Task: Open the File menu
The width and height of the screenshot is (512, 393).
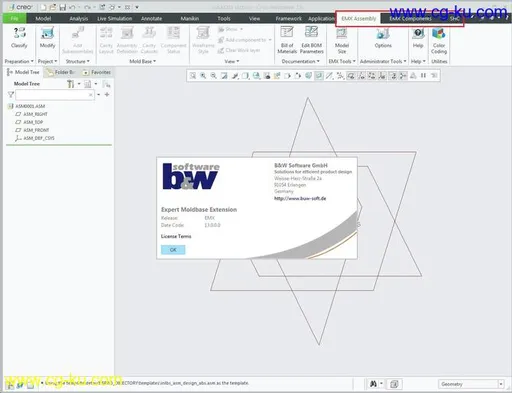Action: [x=14, y=18]
